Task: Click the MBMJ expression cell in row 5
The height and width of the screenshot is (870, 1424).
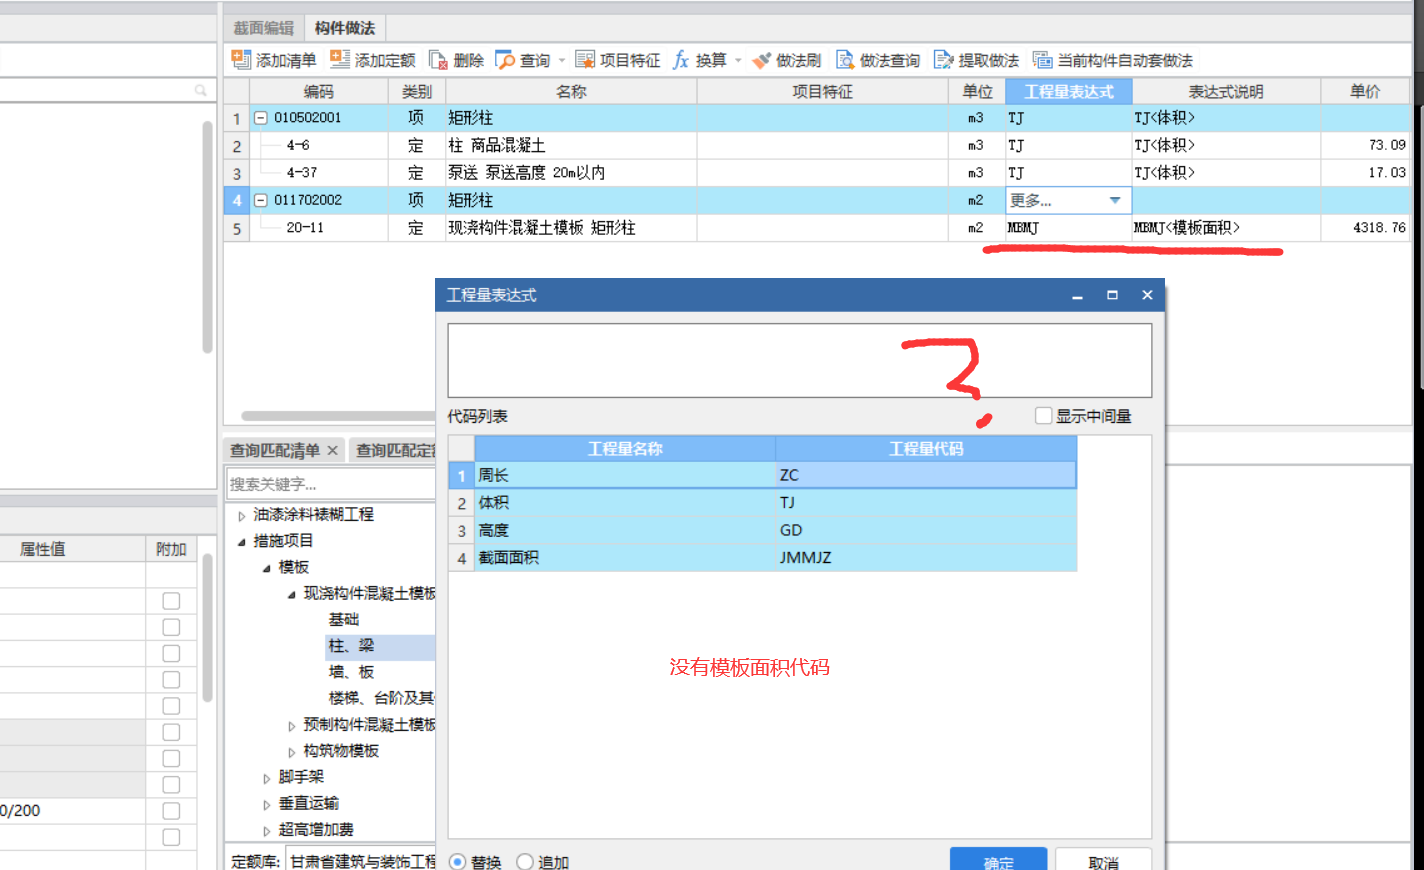Action: [1068, 228]
